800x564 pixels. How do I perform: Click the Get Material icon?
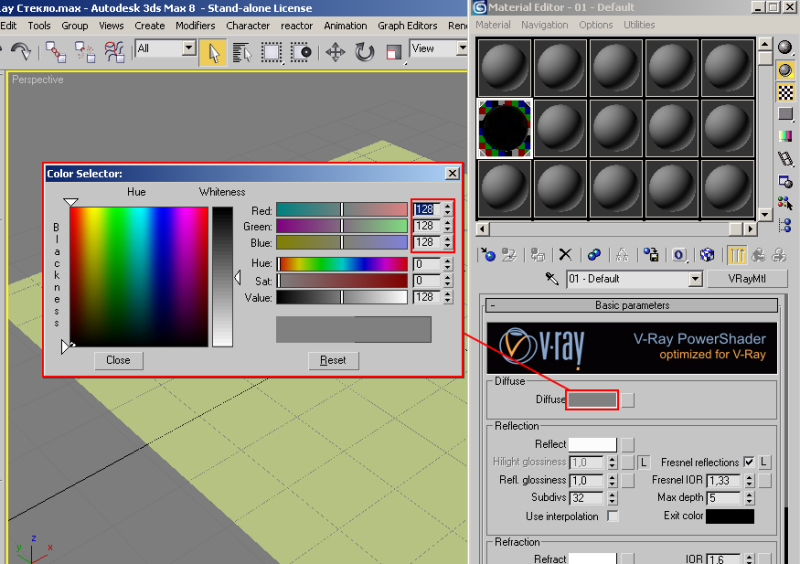pos(488,254)
